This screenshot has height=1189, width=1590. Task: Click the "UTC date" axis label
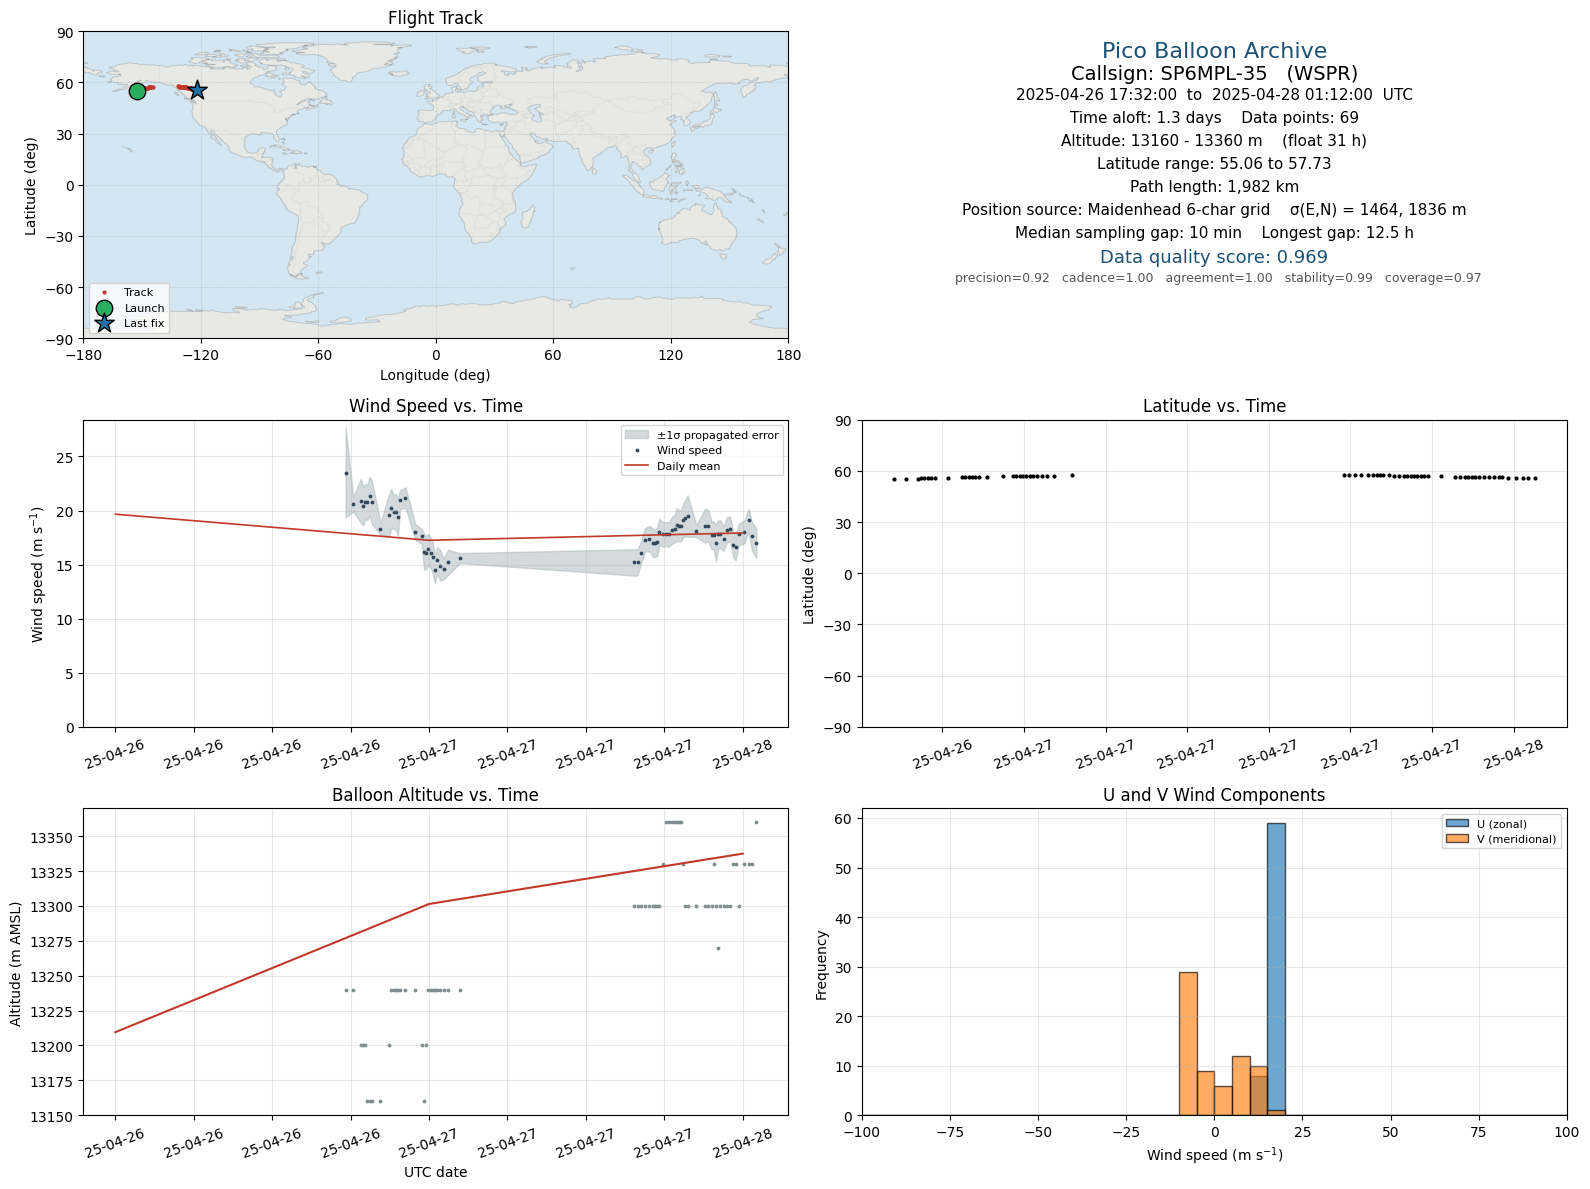pyautogui.click(x=435, y=1172)
